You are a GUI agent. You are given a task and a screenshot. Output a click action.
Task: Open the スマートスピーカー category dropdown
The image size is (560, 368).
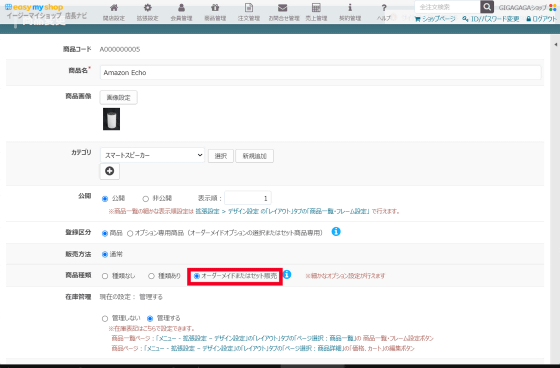152,155
